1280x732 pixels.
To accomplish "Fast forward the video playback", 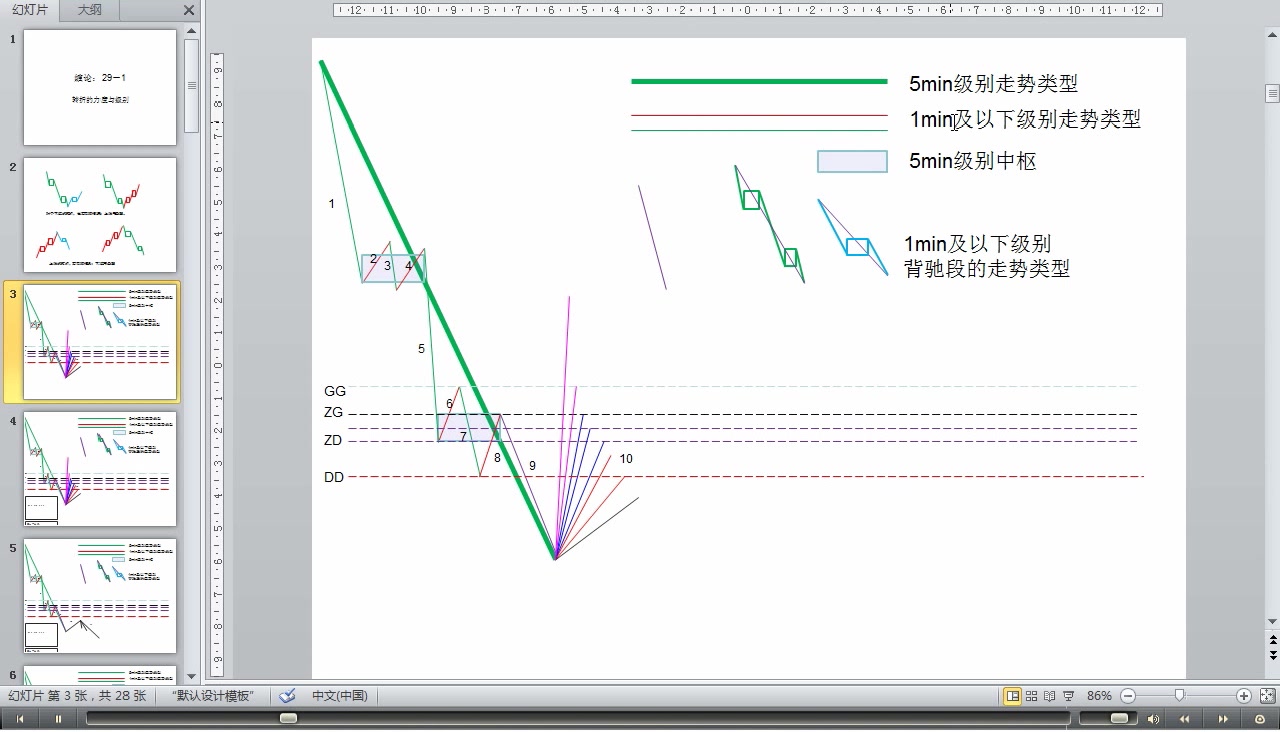I will pos(1222,719).
